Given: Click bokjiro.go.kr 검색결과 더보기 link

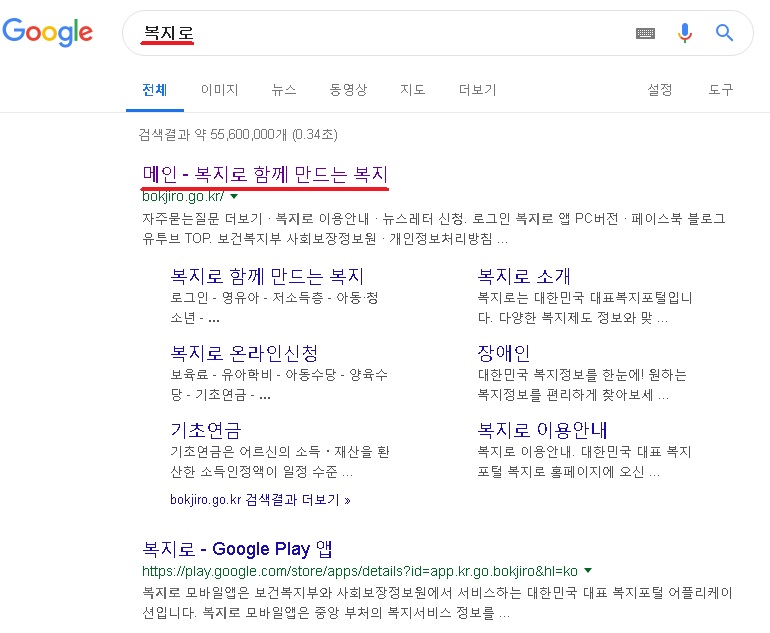Looking at the screenshot, I should (x=260, y=500).
